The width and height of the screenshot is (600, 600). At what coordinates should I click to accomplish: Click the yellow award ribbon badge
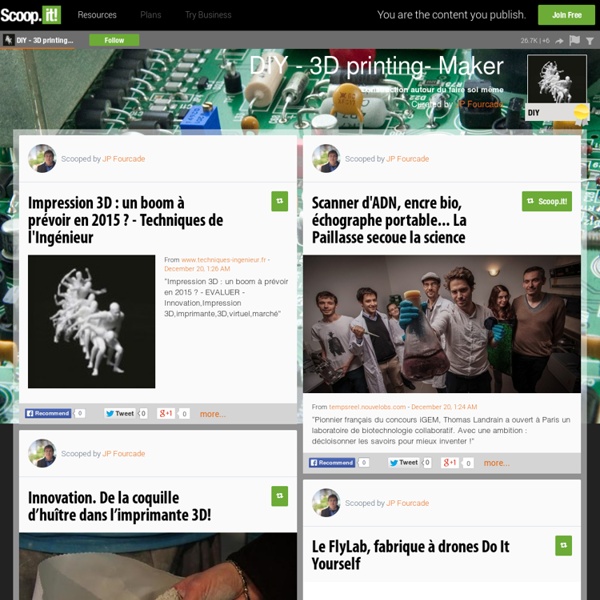581,114
